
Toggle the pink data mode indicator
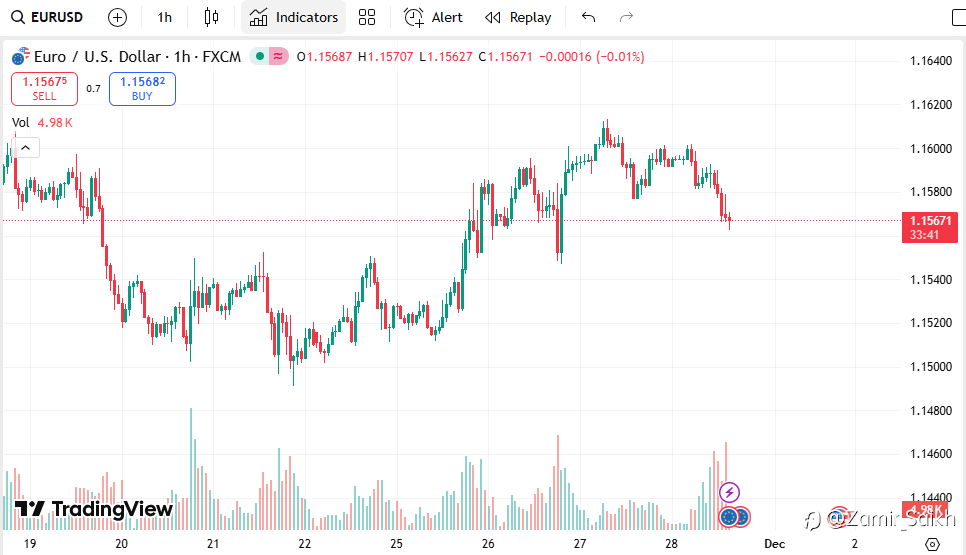(278, 57)
